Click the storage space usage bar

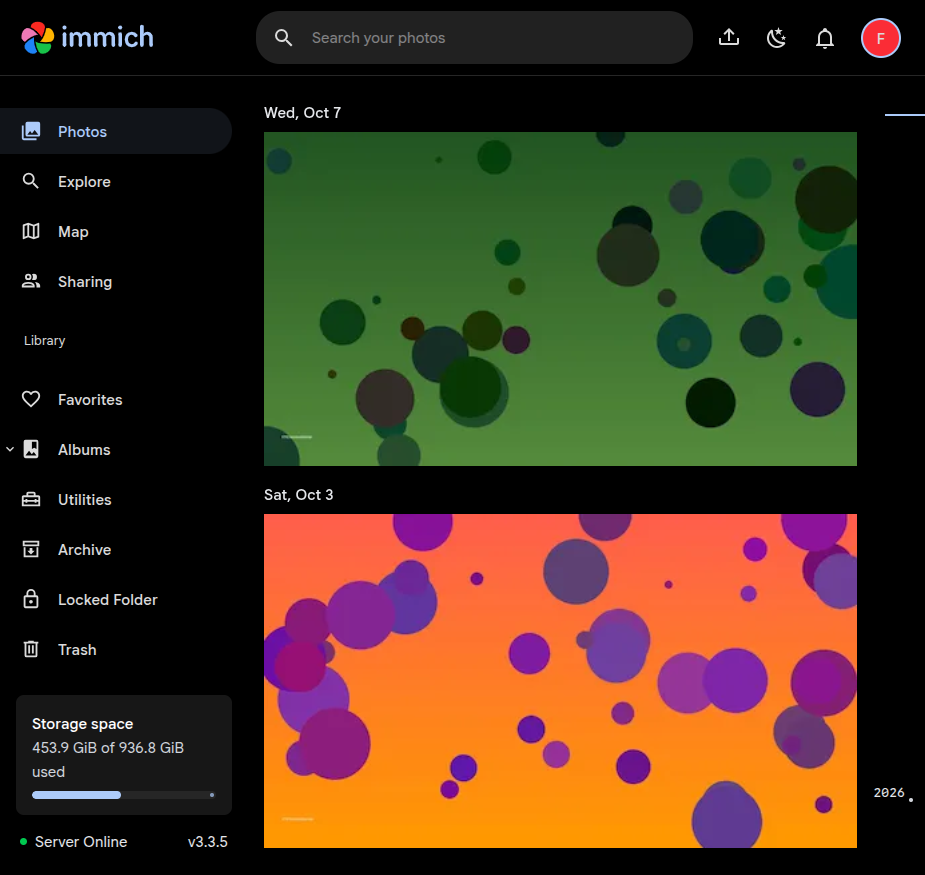124,795
